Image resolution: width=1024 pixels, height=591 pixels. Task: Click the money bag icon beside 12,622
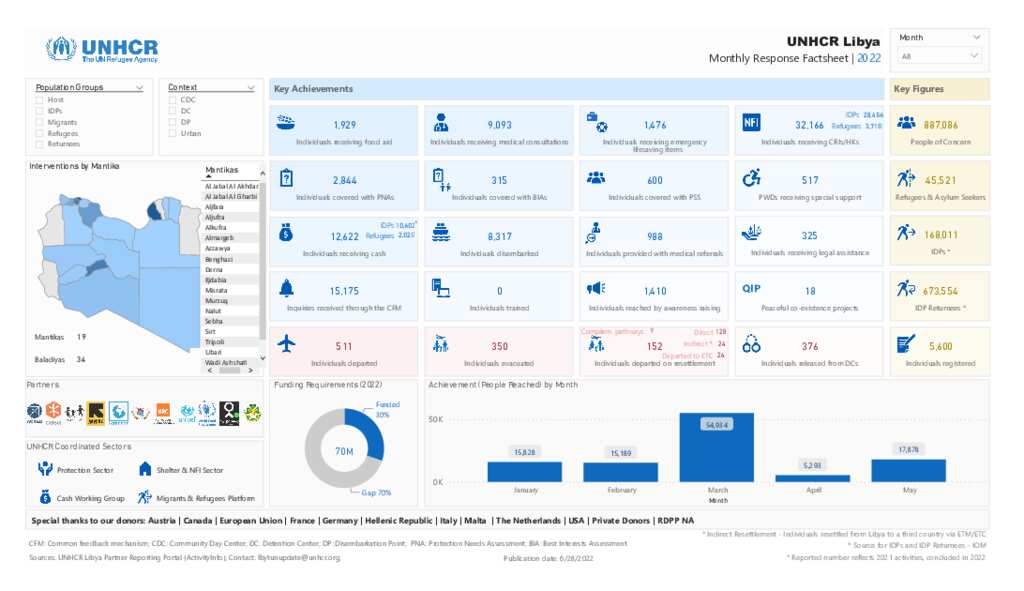click(286, 232)
